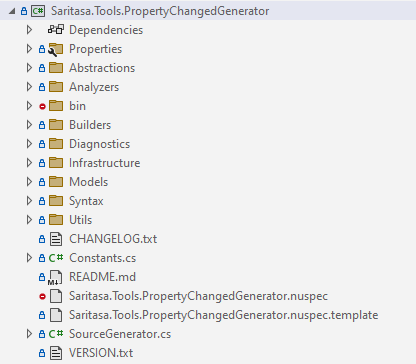The width and height of the screenshot is (416, 364).
Task: Click the .nuspec blank file icon
Action: click(x=56, y=296)
